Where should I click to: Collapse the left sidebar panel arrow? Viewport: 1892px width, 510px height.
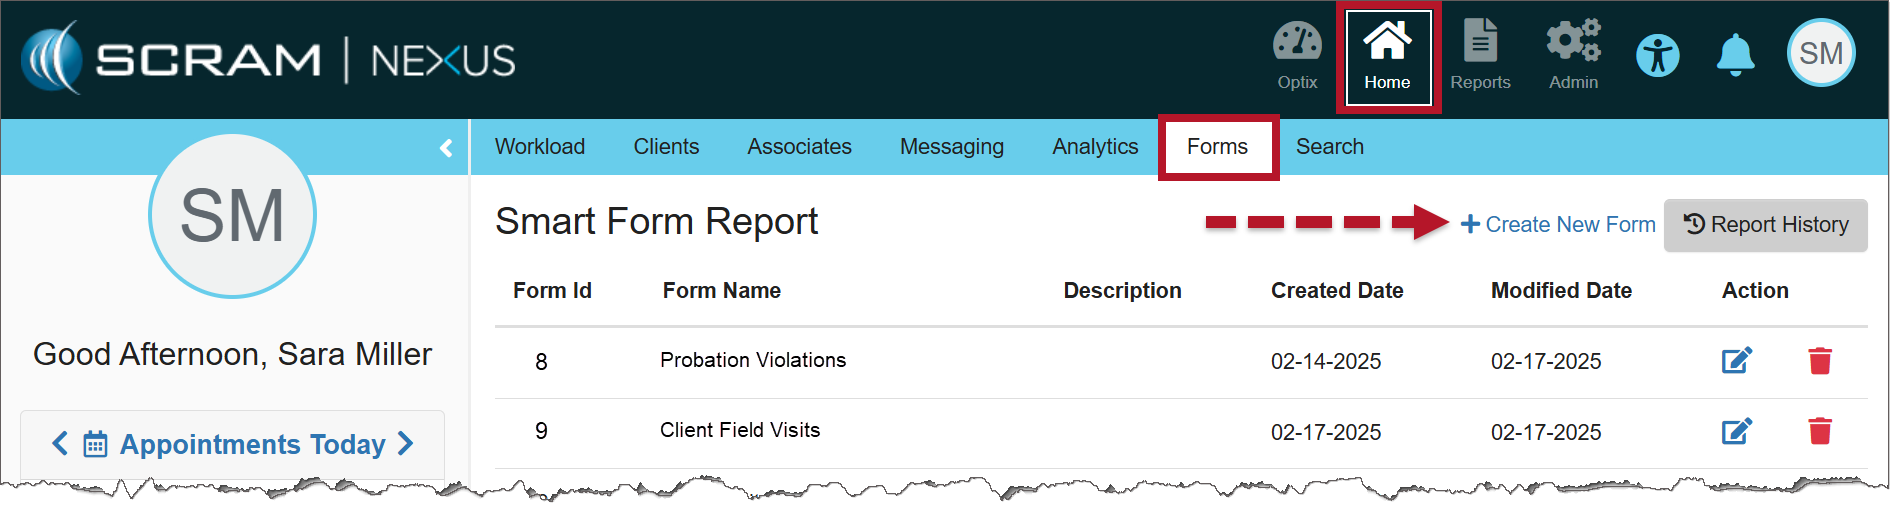(446, 148)
